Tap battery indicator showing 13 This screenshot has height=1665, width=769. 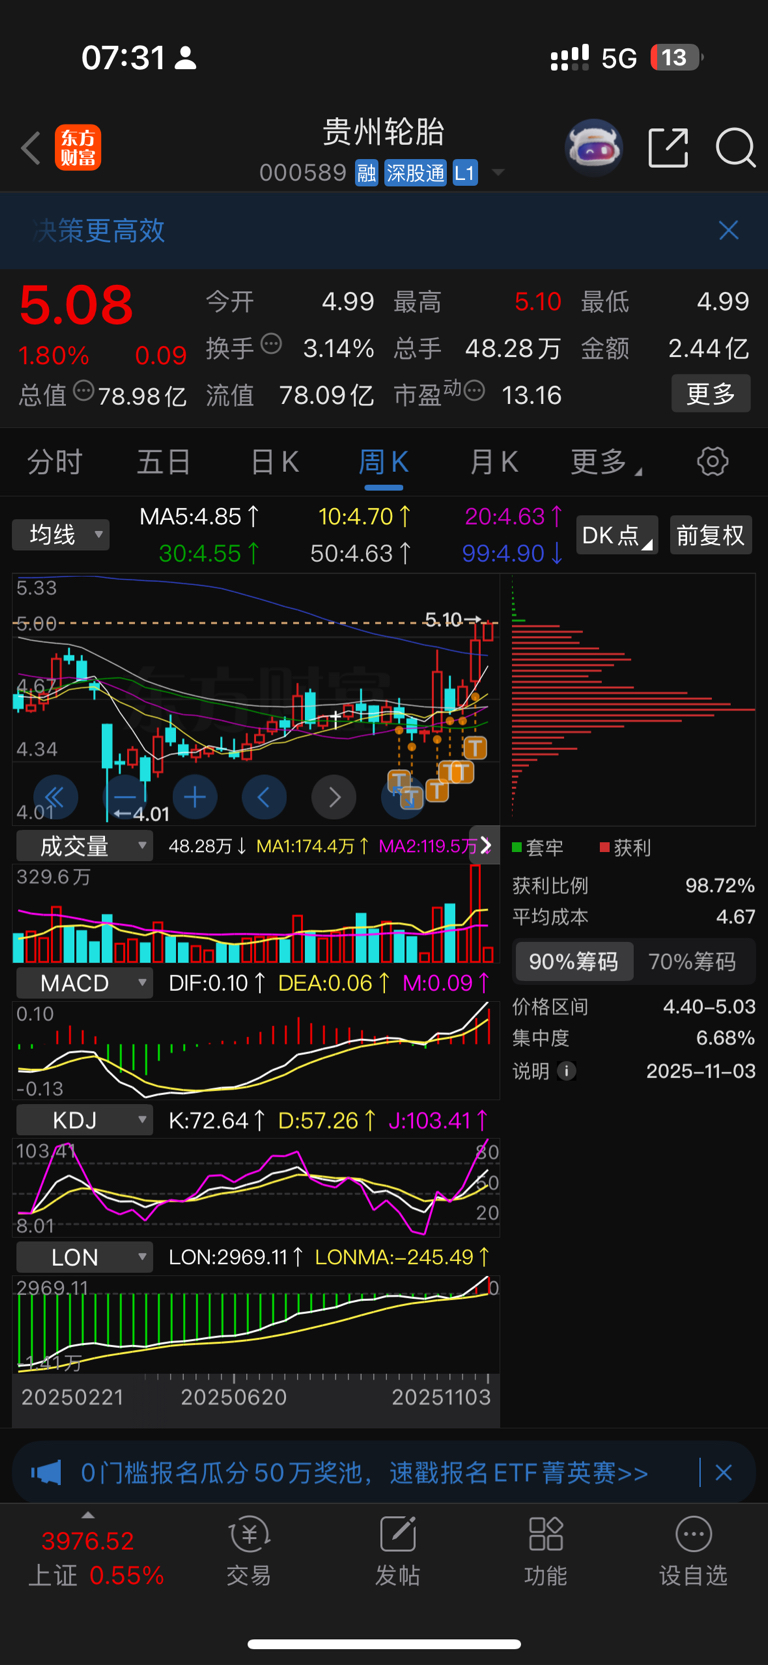click(x=677, y=58)
